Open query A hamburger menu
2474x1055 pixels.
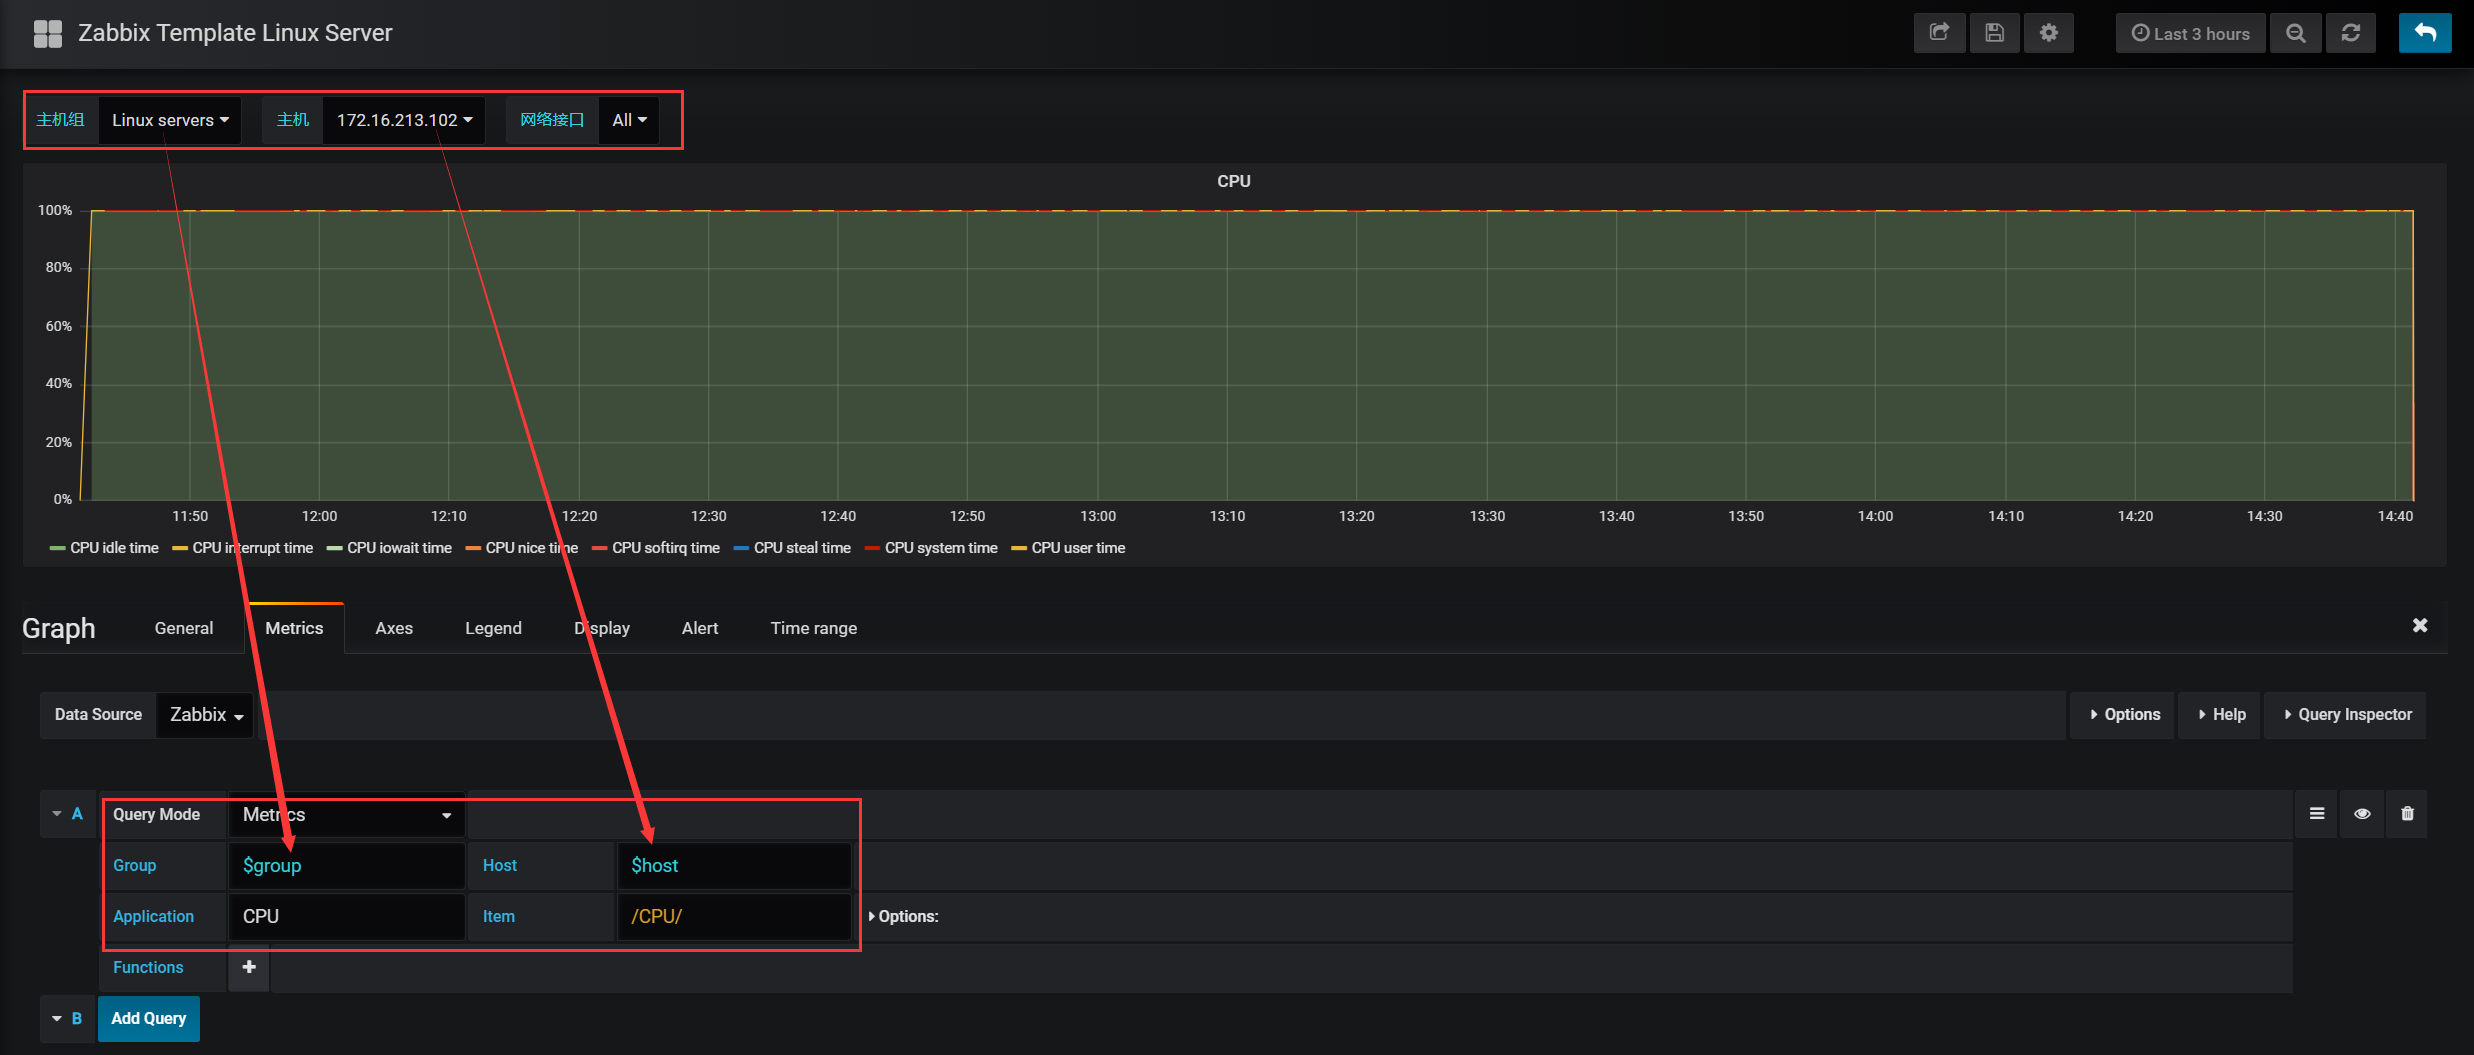2317,814
